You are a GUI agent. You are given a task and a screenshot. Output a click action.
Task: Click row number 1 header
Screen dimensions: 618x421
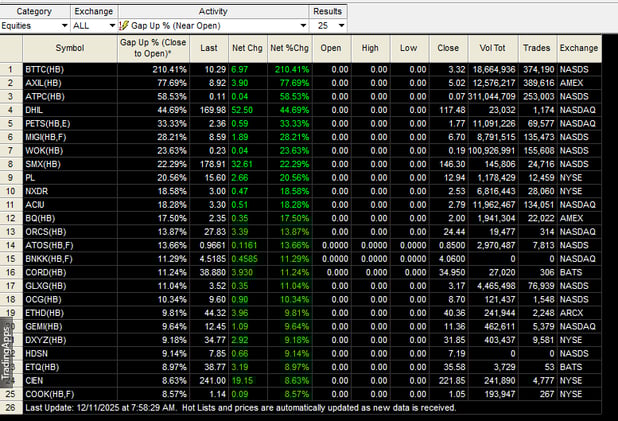[x=11, y=69]
